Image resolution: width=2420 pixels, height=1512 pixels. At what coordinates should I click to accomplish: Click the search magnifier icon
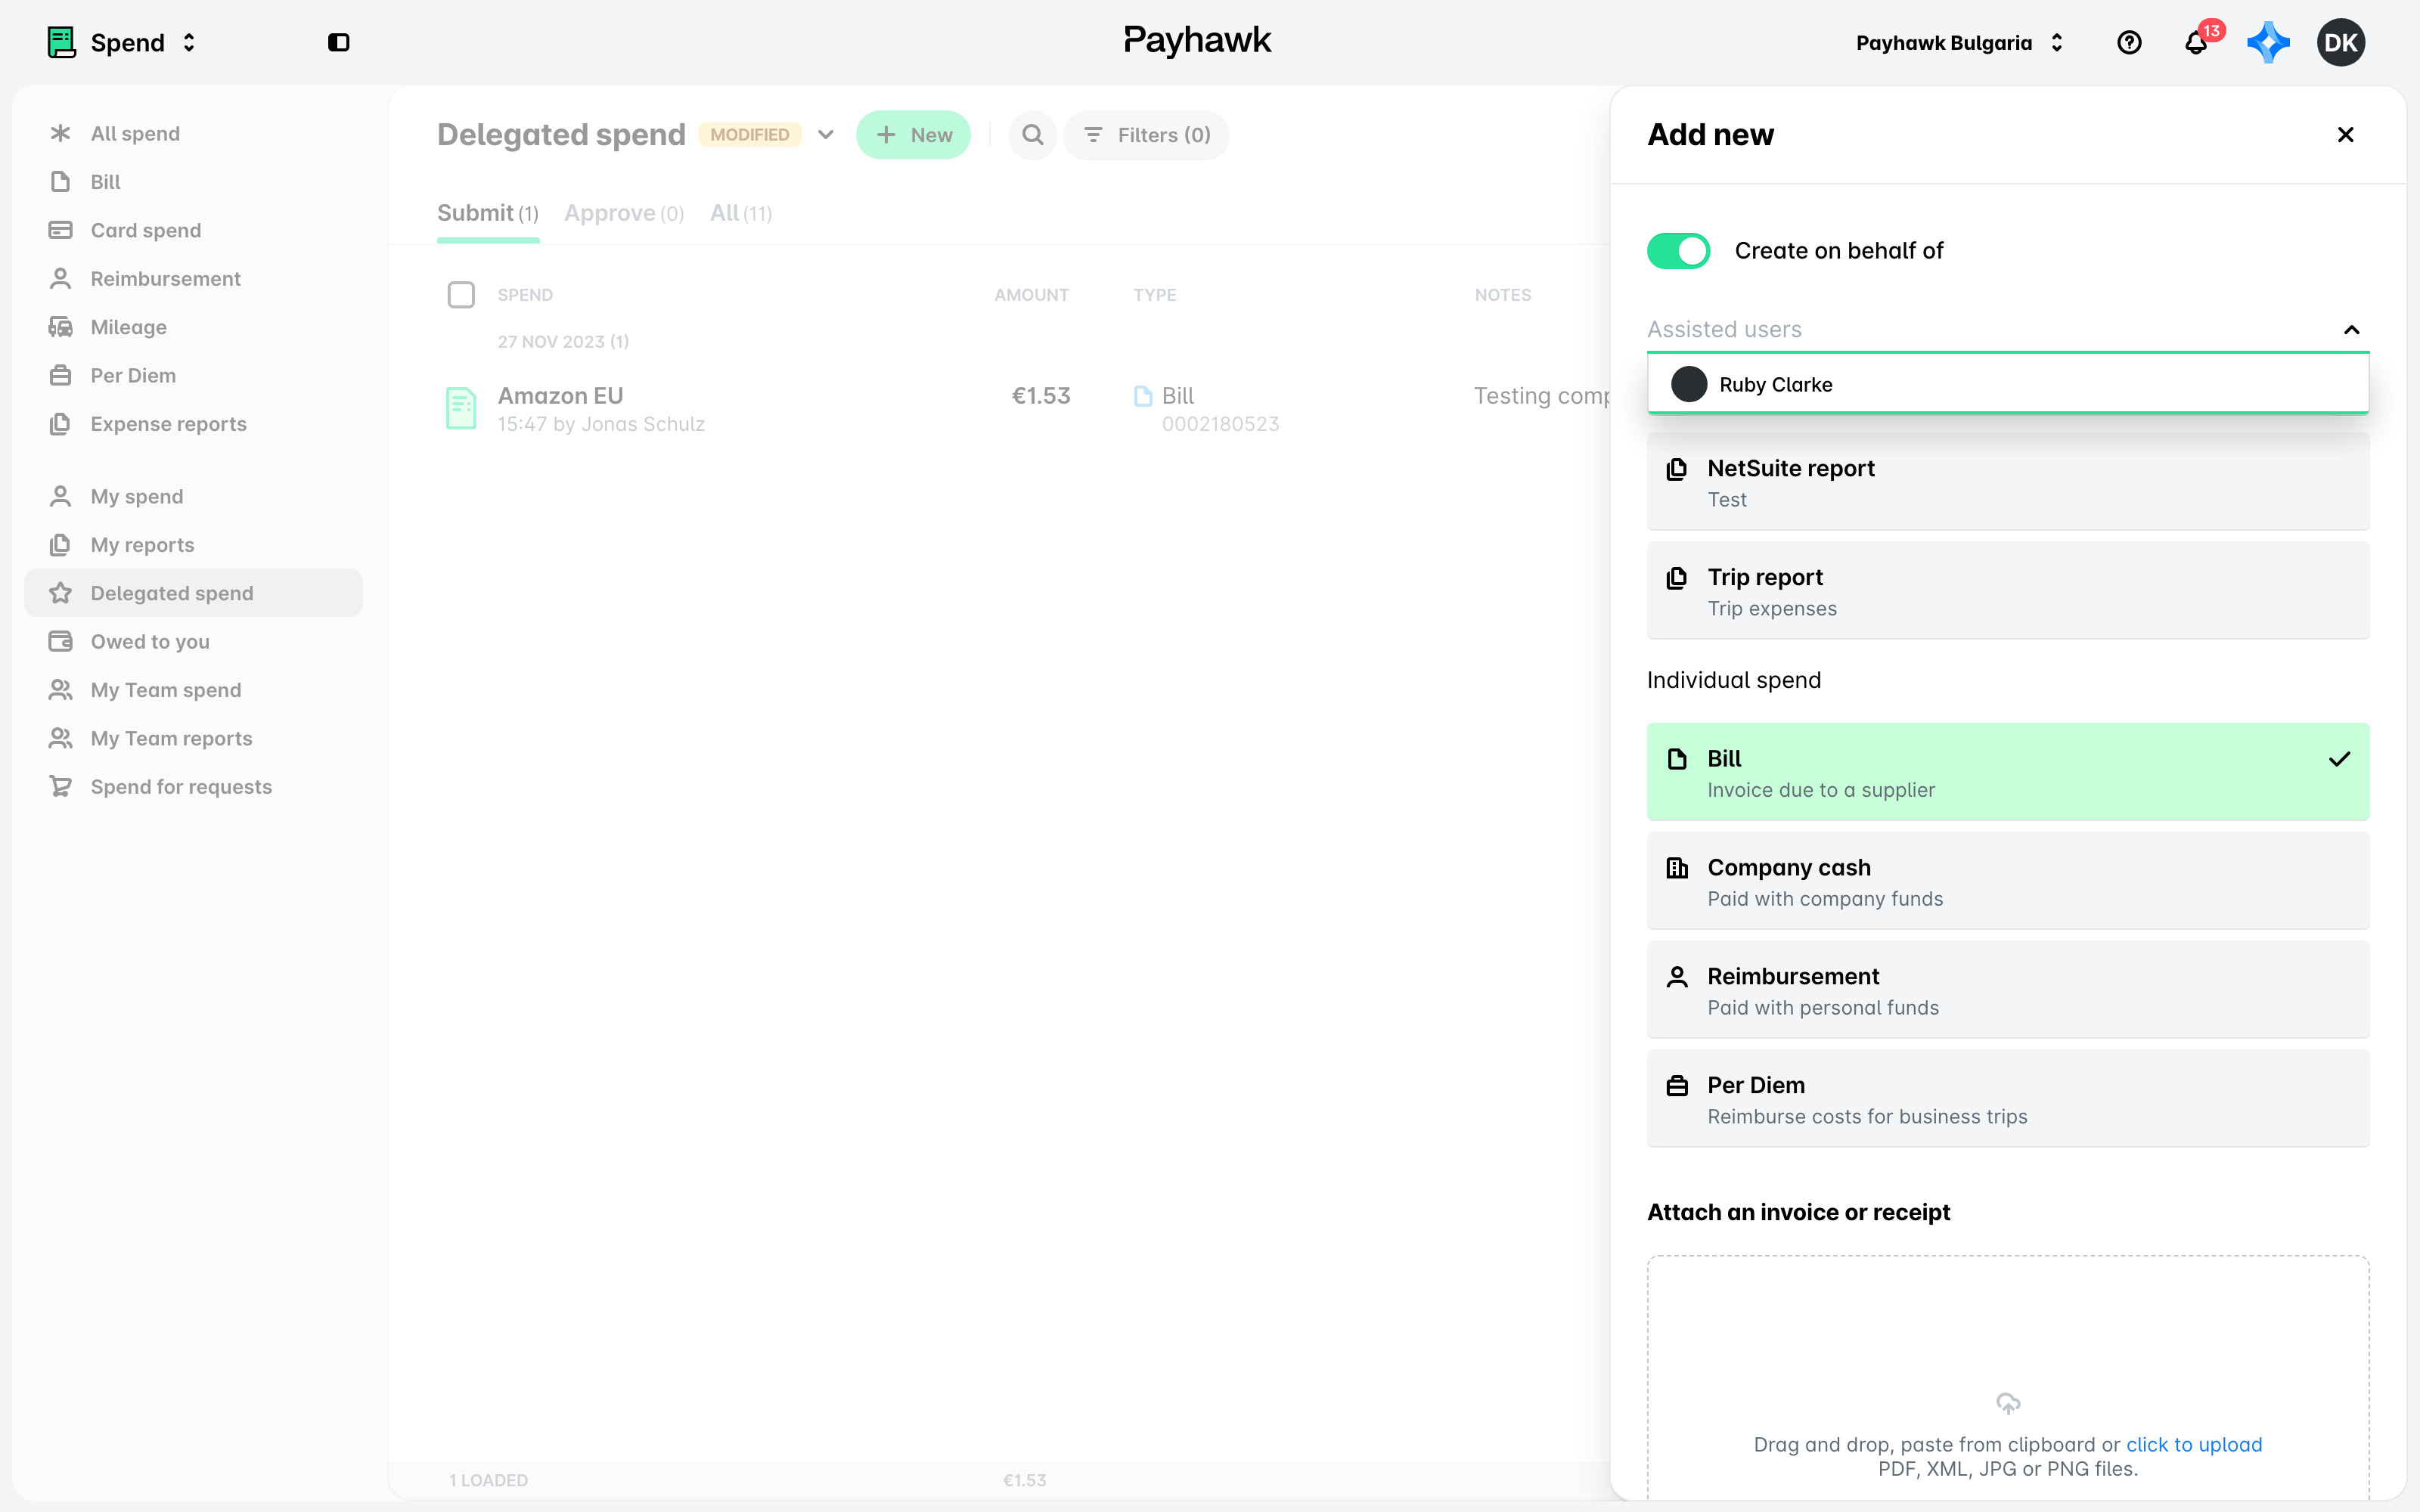coord(1033,135)
